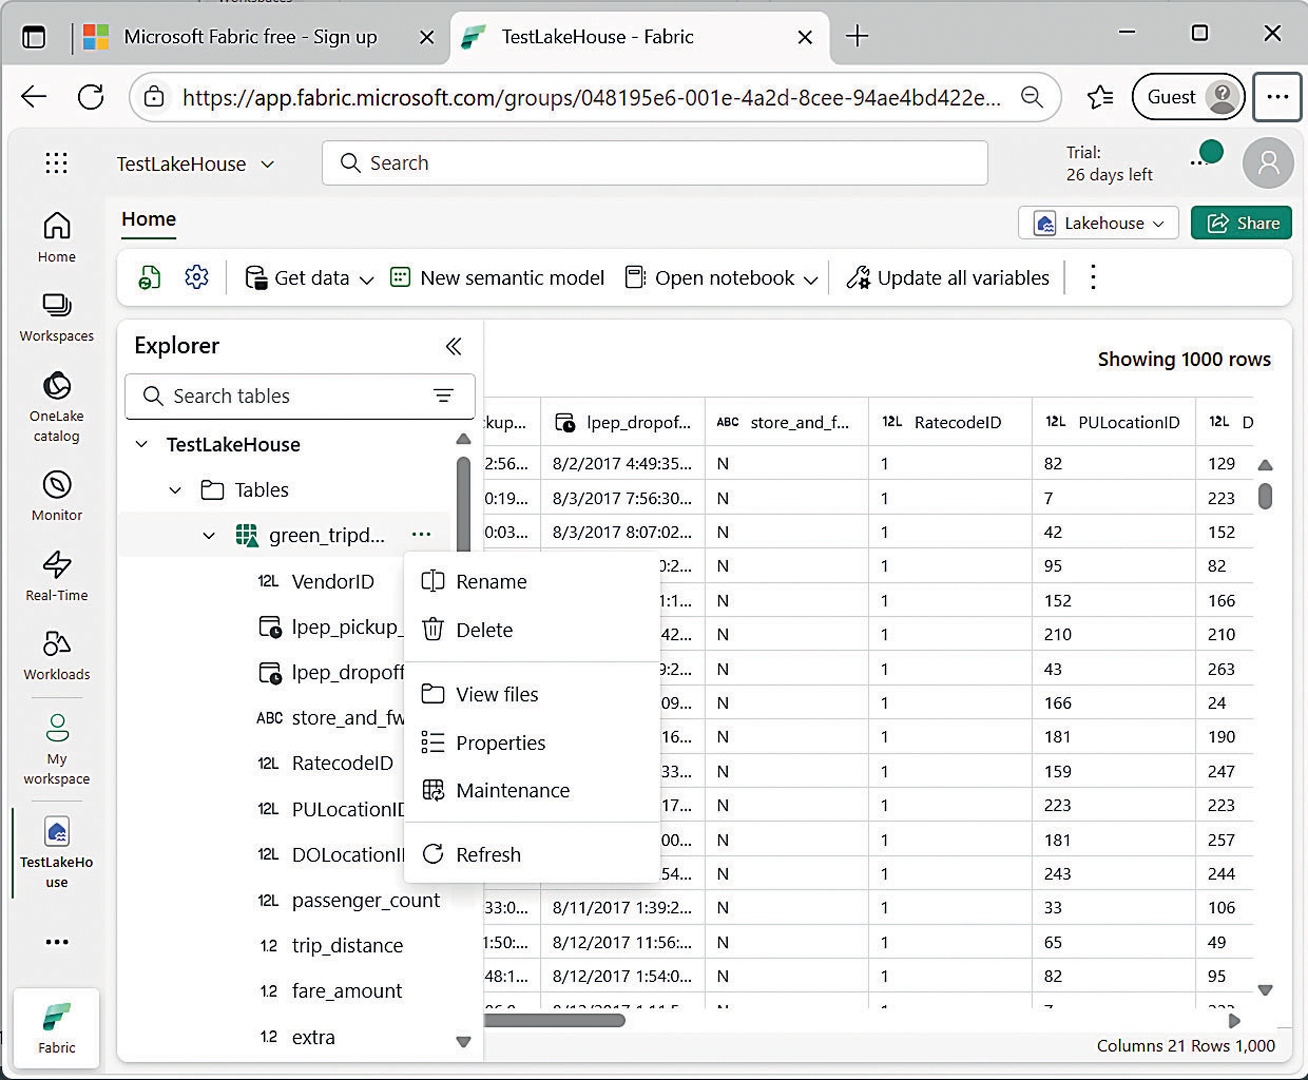
Task: Click Update all variables
Action: [948, 278]
